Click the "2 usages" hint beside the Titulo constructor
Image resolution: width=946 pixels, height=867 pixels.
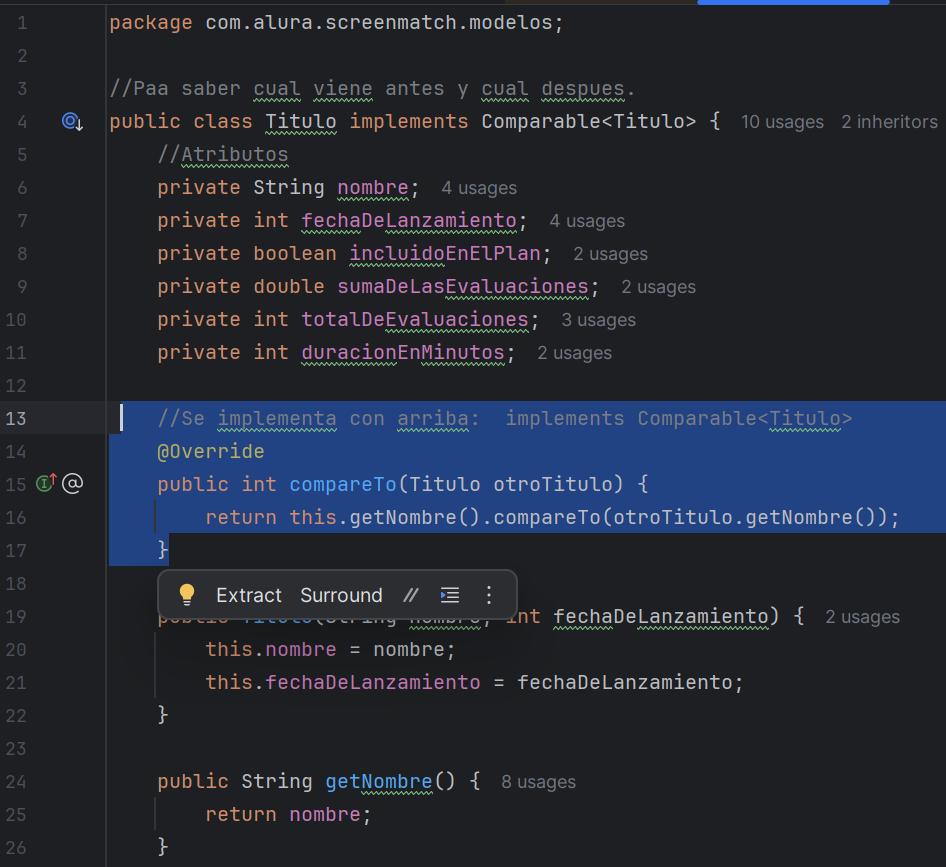[x=862, y=617]
